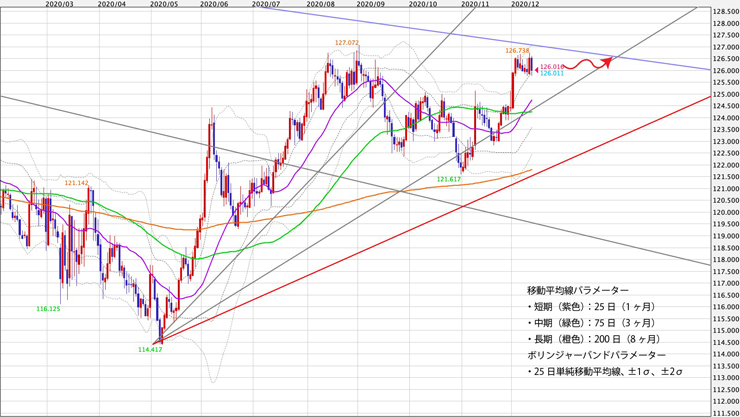Click the 123.000 price axis label
The height and width of the screenshot is (417, 740).
(727, 142)
